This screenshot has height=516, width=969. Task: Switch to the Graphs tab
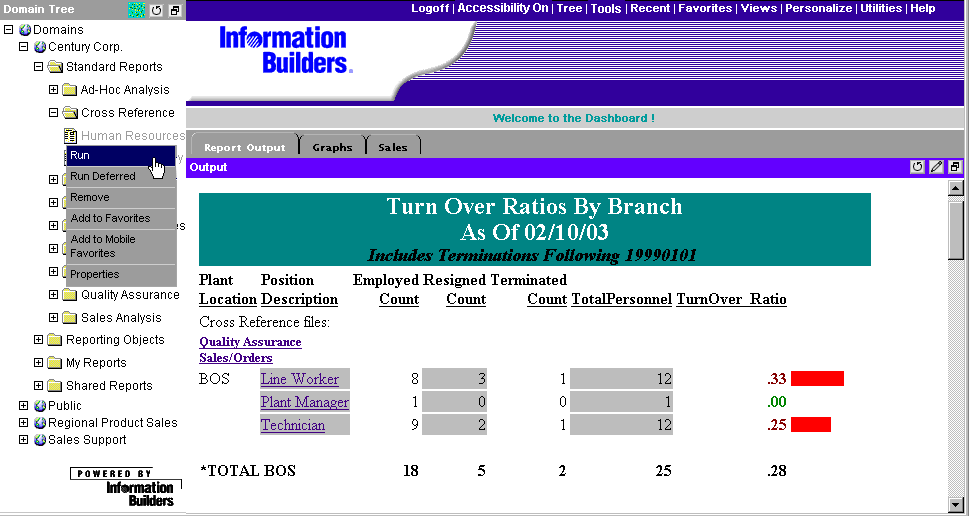point(332,146)
